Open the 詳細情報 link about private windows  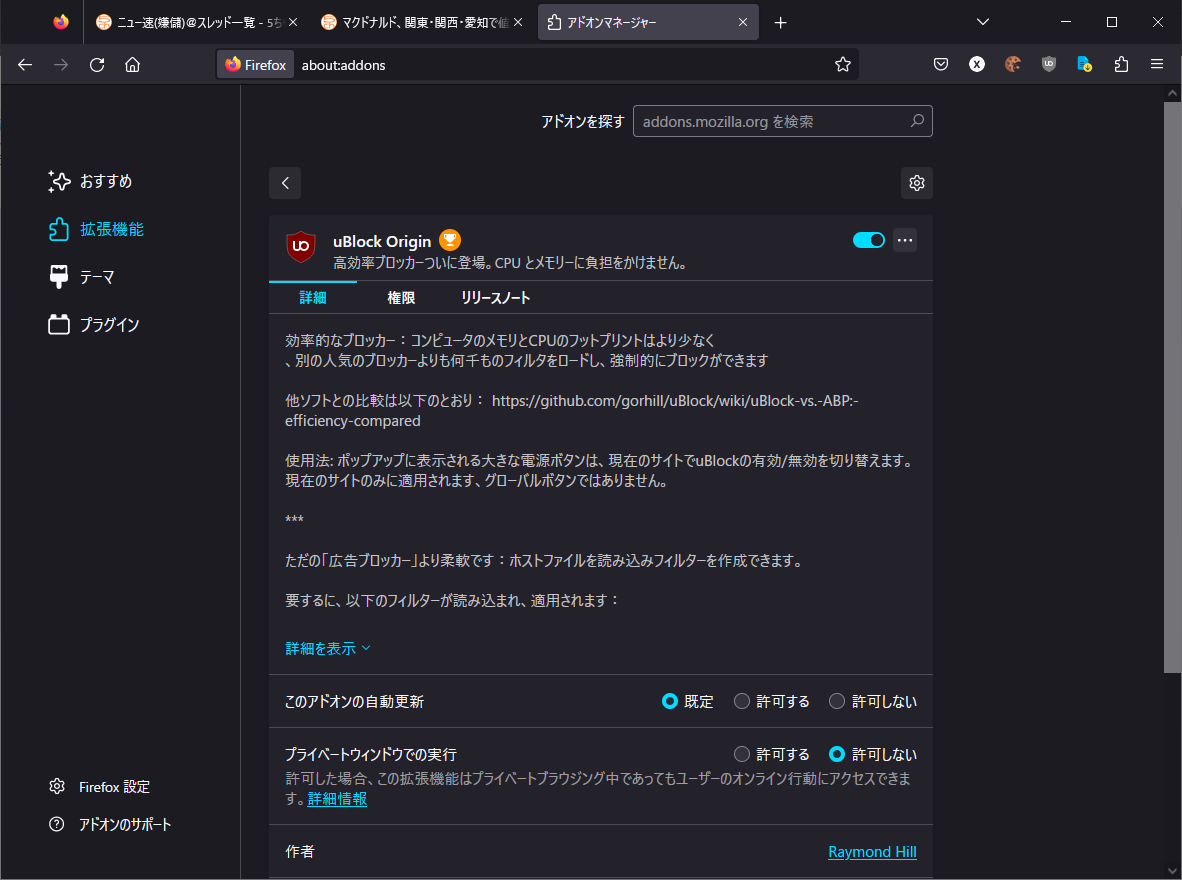(x=337, y=799)
